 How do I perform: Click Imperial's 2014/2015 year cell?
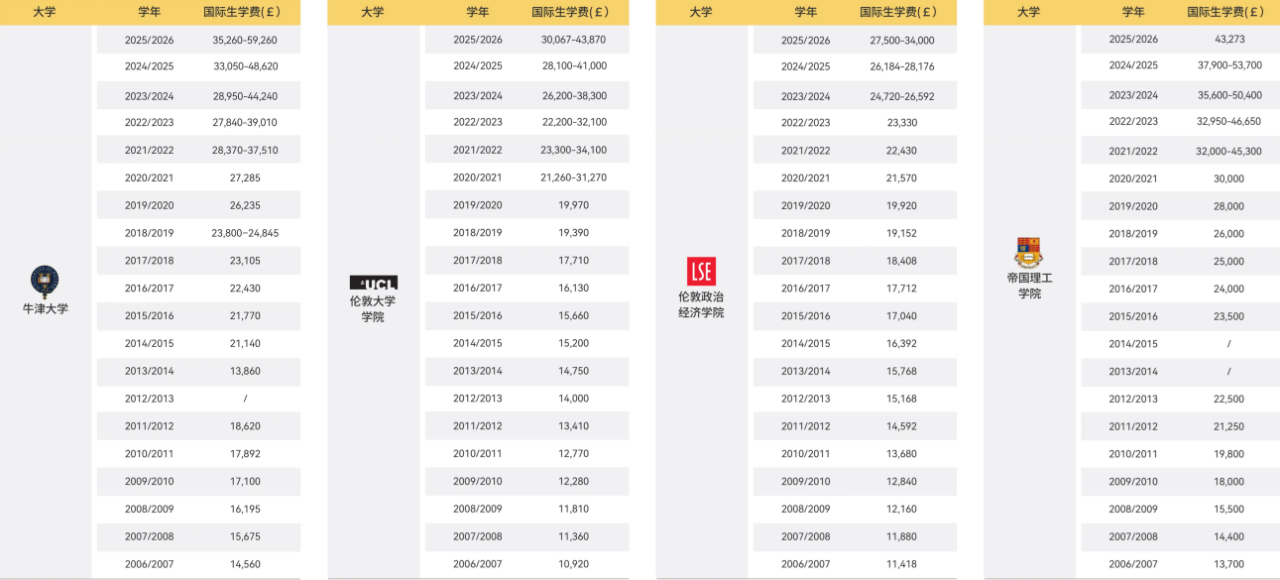click(x=1133, y=344)
